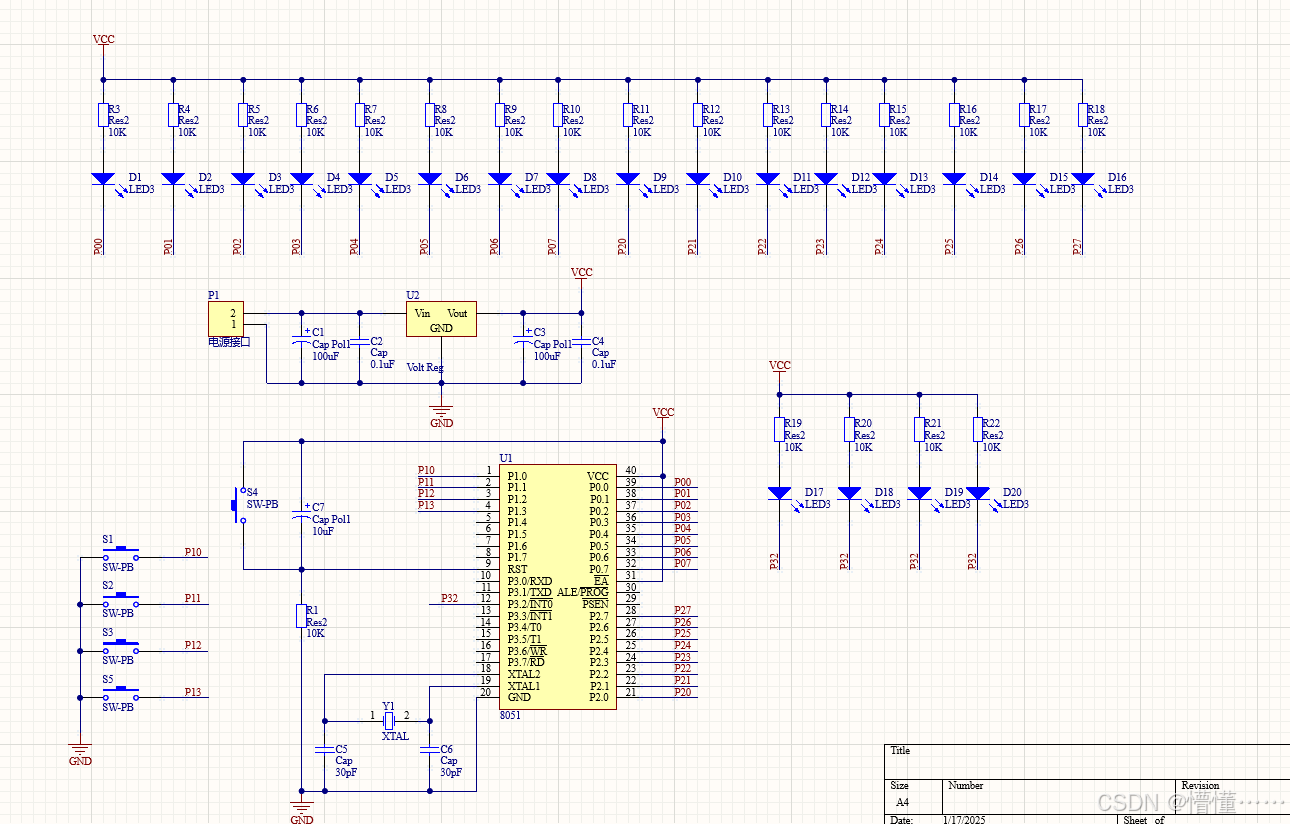Select capacitor C4 symbol
1290x824 pixels.
pos(582,342)
